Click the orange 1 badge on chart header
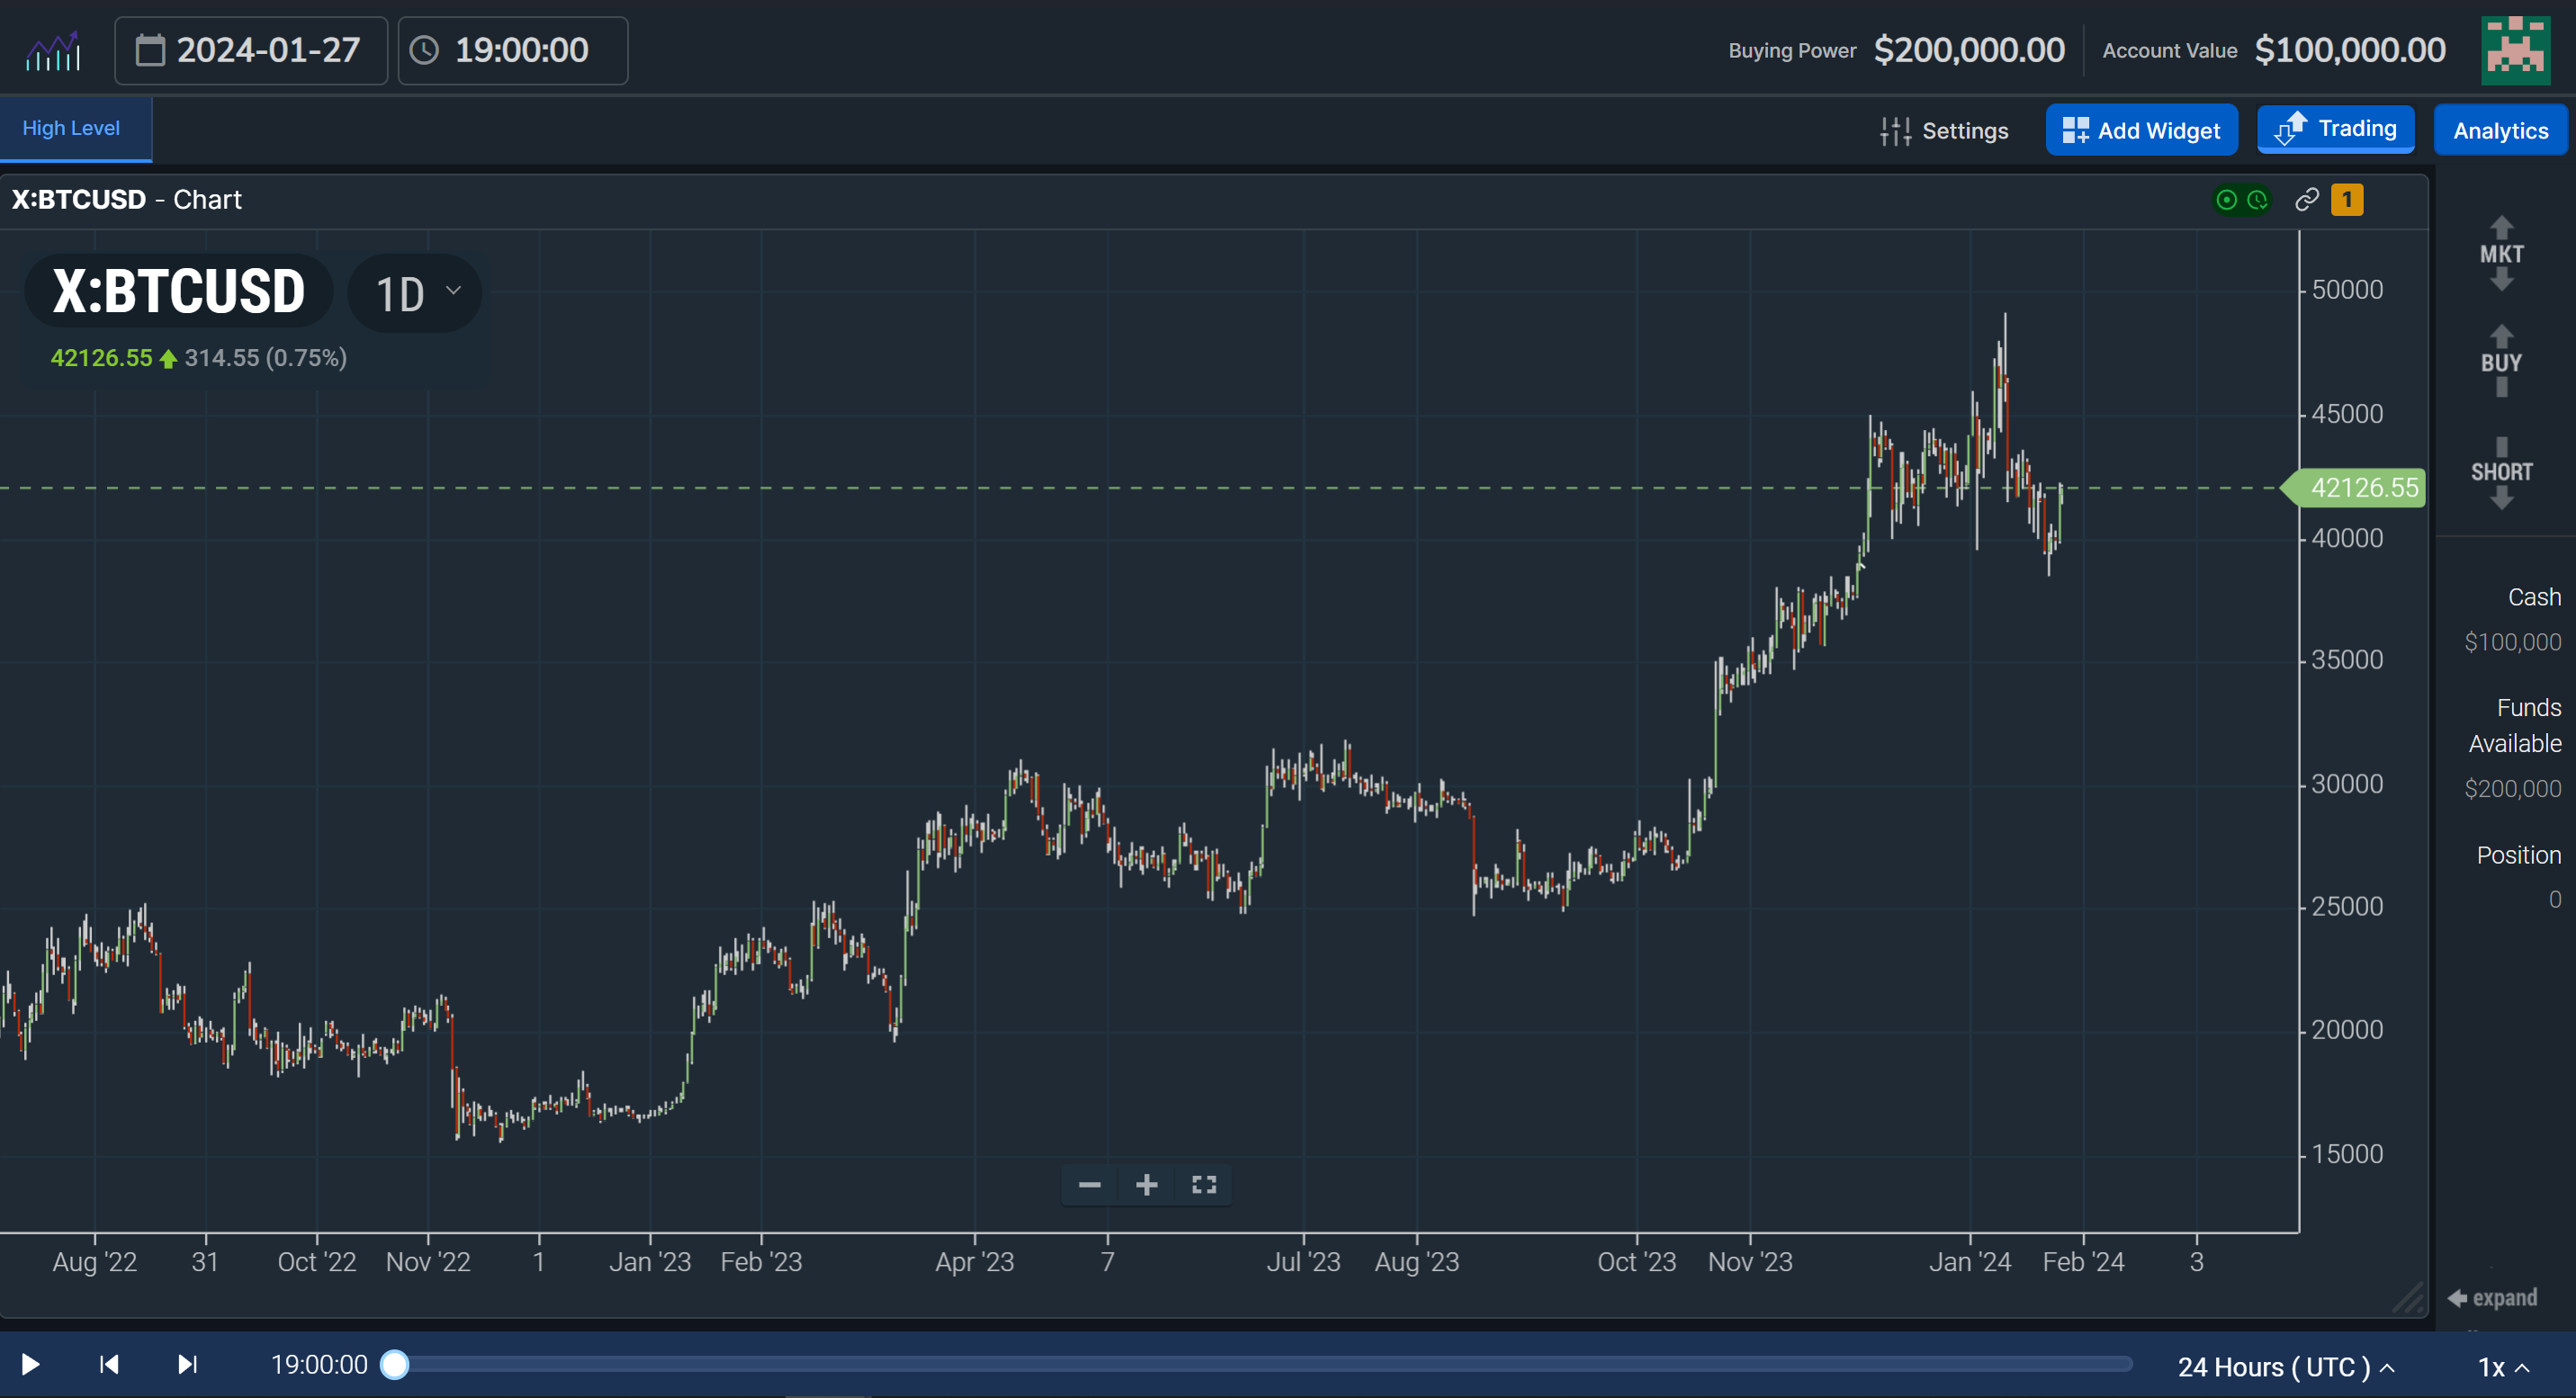Viewport: 2576px width, 1398px height. [x=2347, y=200]
